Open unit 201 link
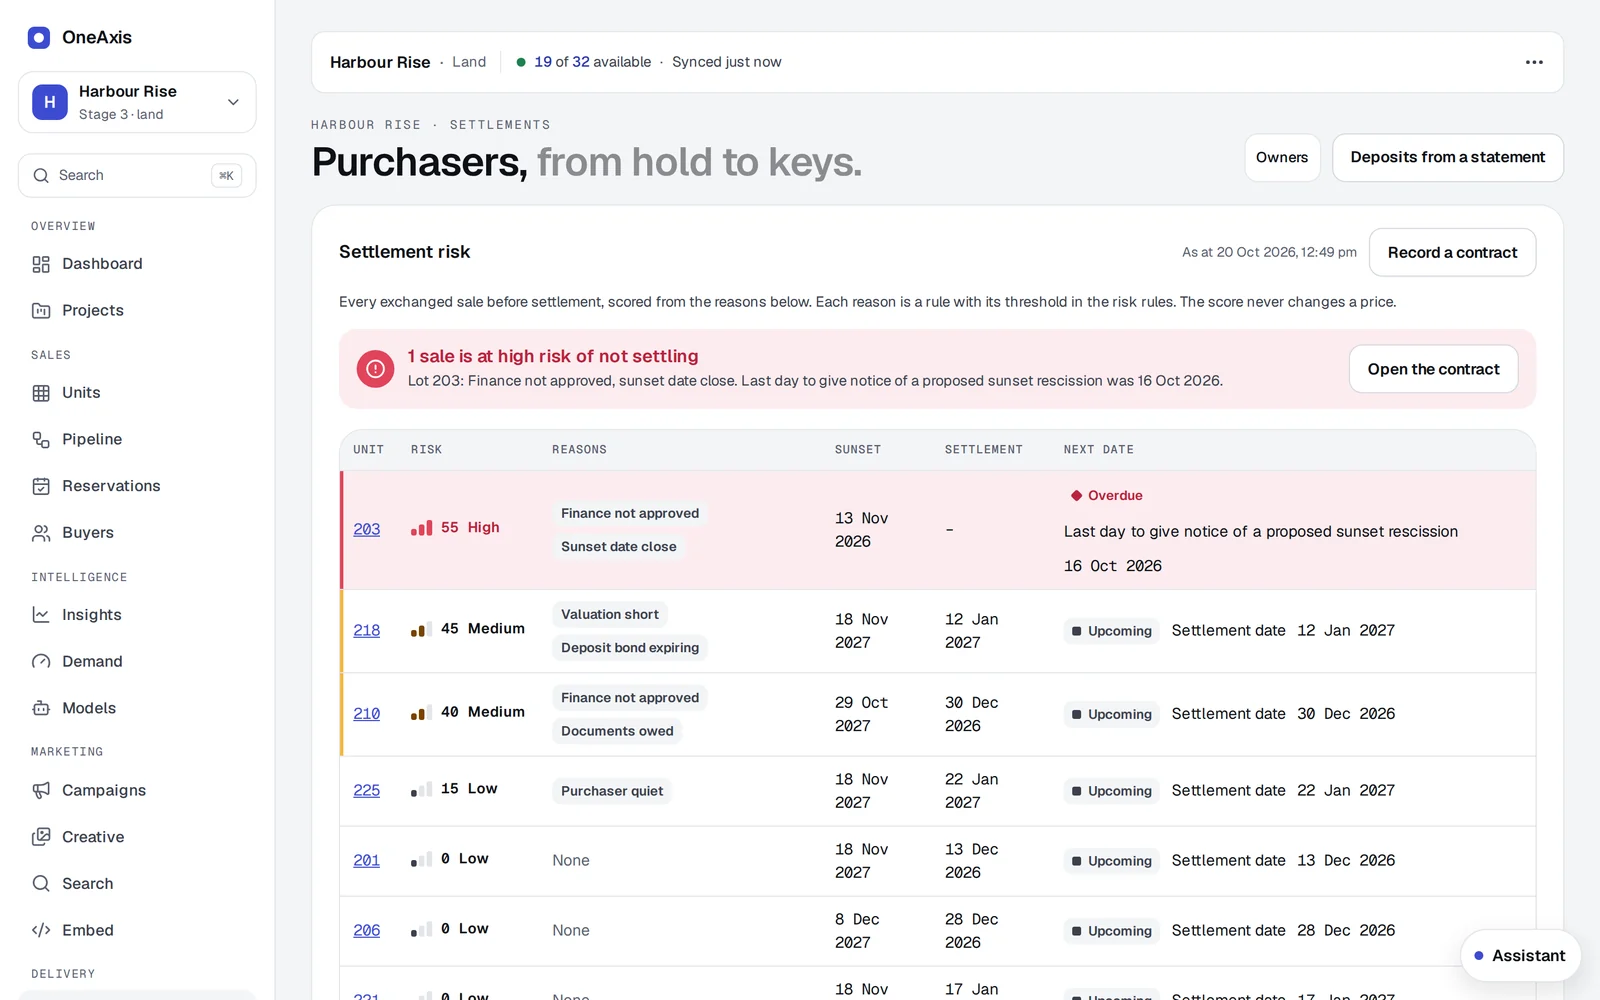The image size is (1600, 1000). [367, 860]
